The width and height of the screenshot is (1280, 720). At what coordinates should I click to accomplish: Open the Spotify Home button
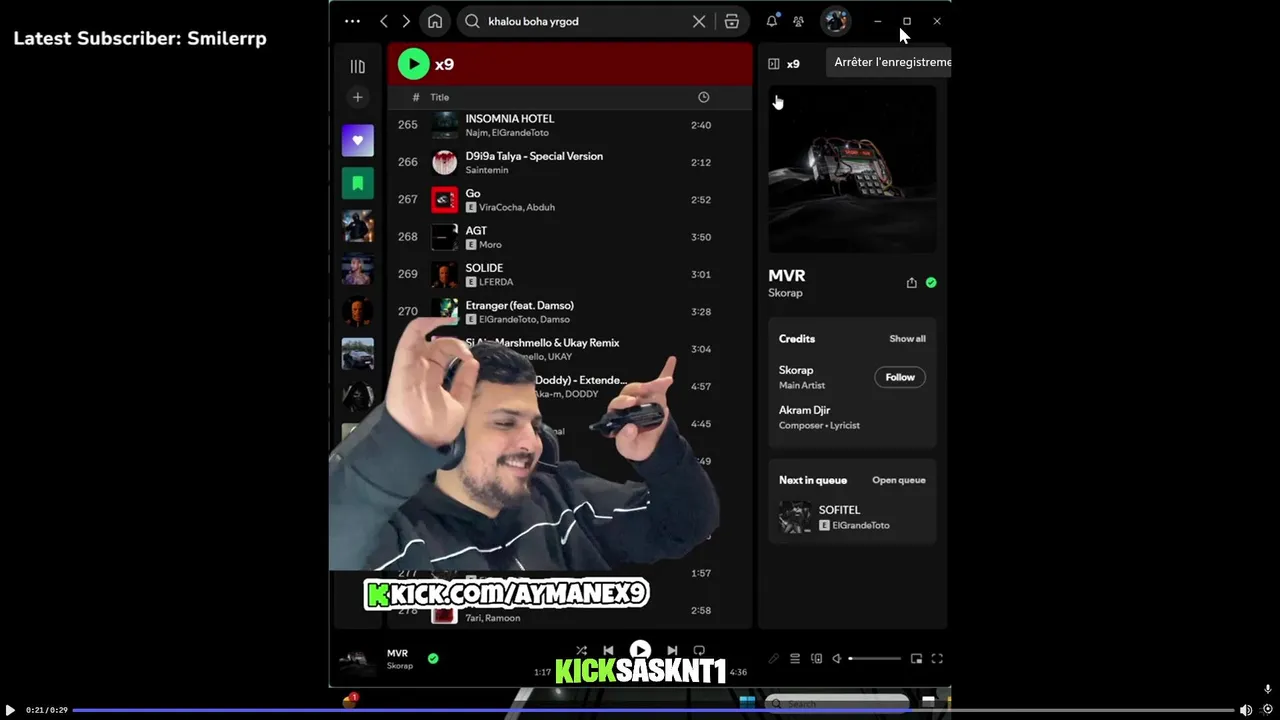[435, 21]
